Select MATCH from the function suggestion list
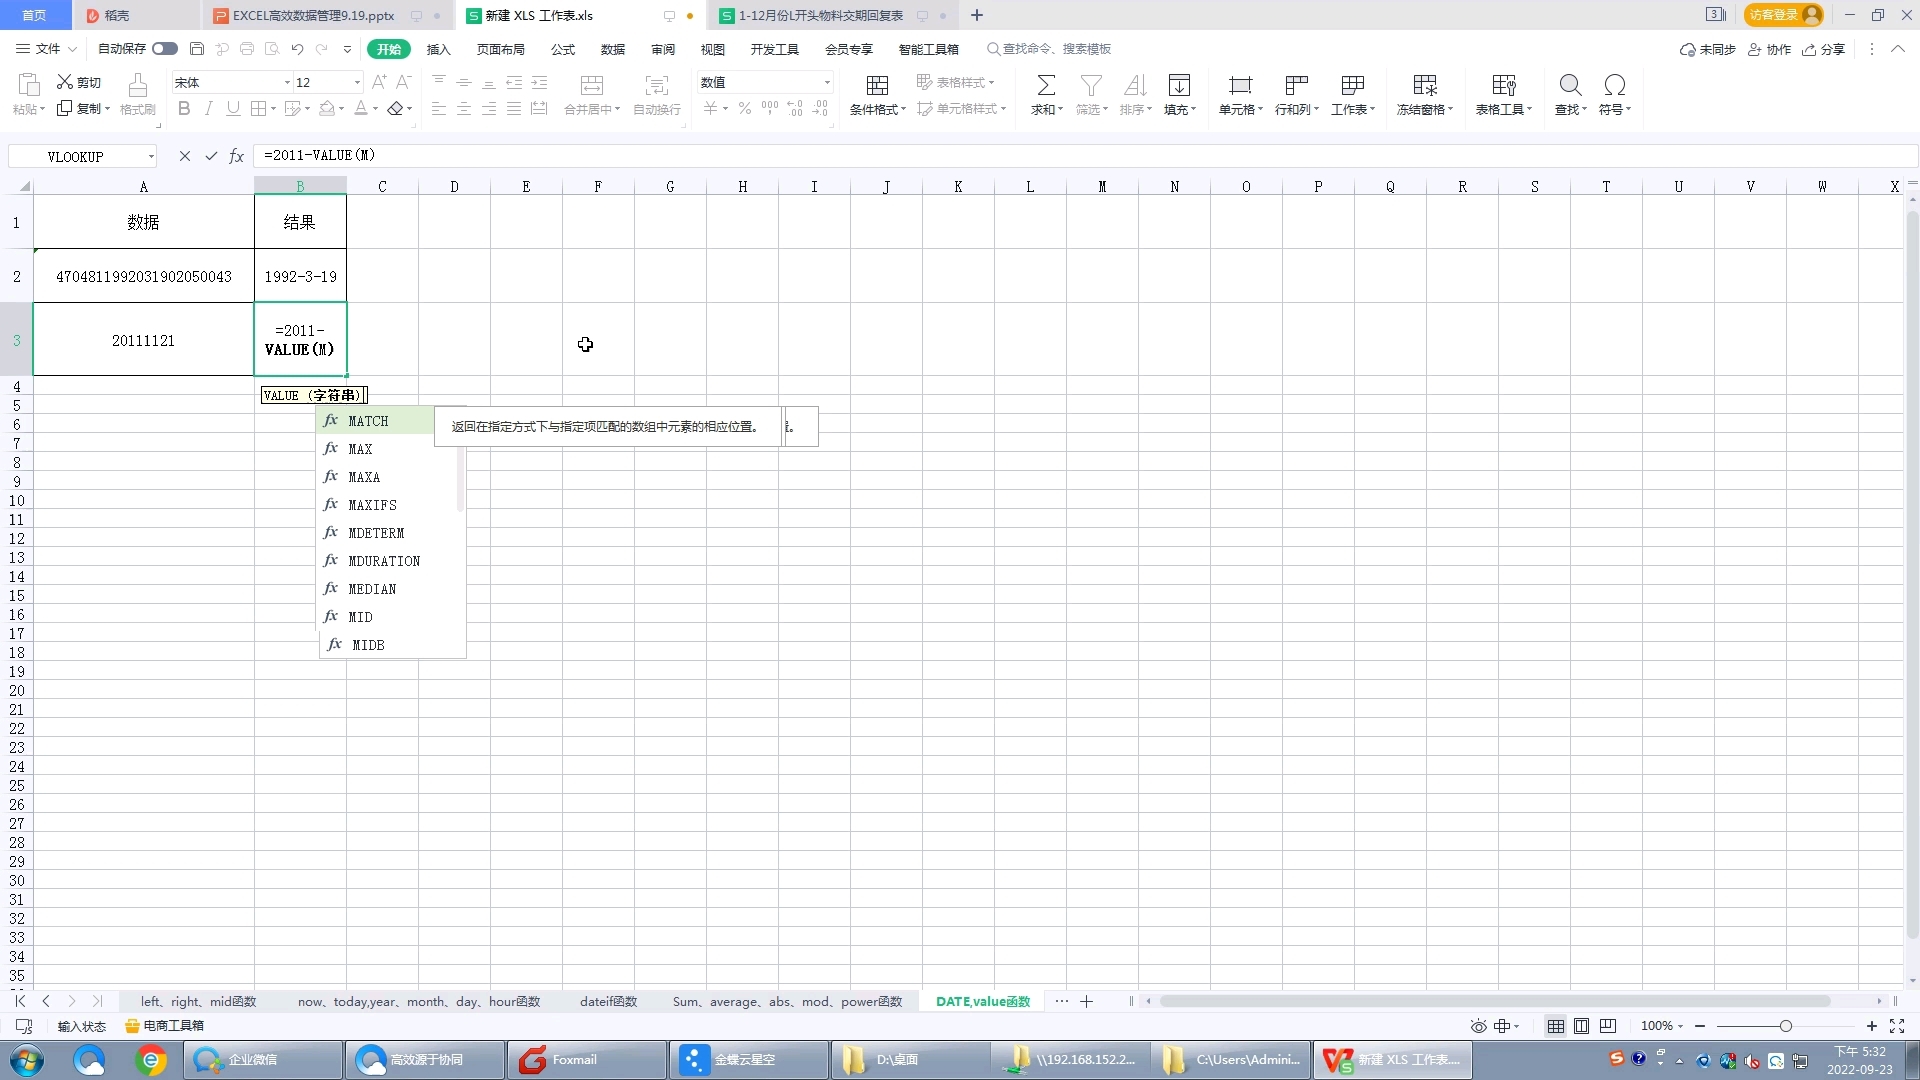The height and width of the screenshot is (1080, 1920). coord(368,421)
